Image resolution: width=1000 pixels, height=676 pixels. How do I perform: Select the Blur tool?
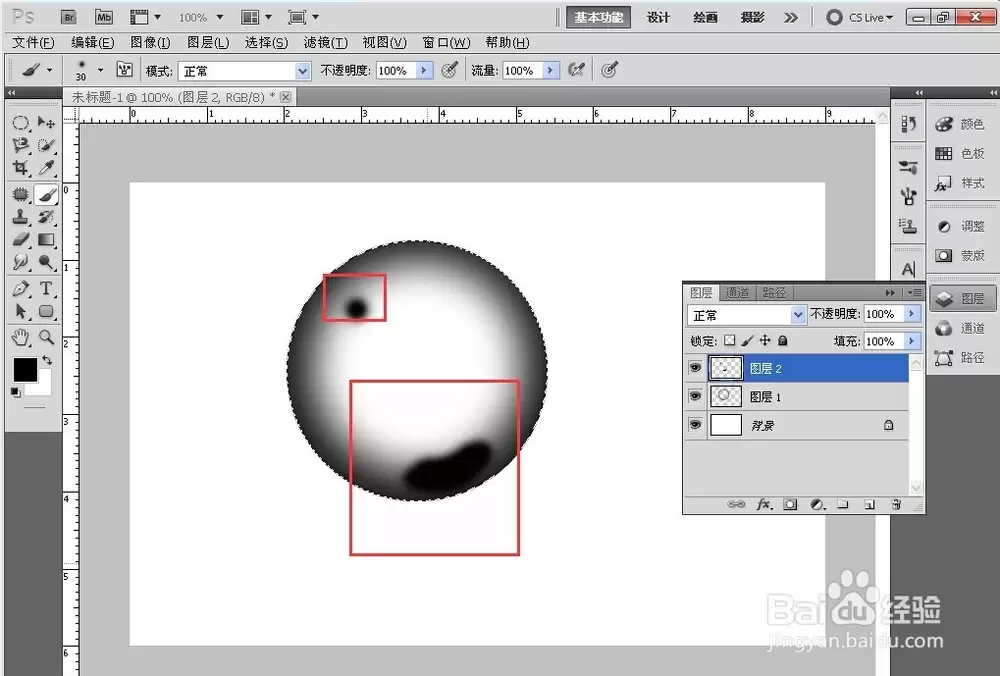point(20,262)
